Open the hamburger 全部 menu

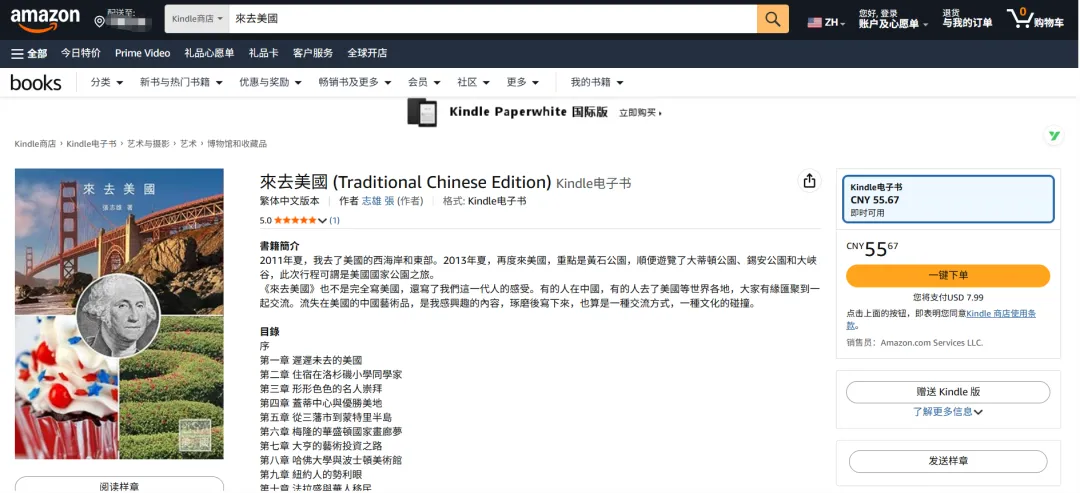coord(29,53)
